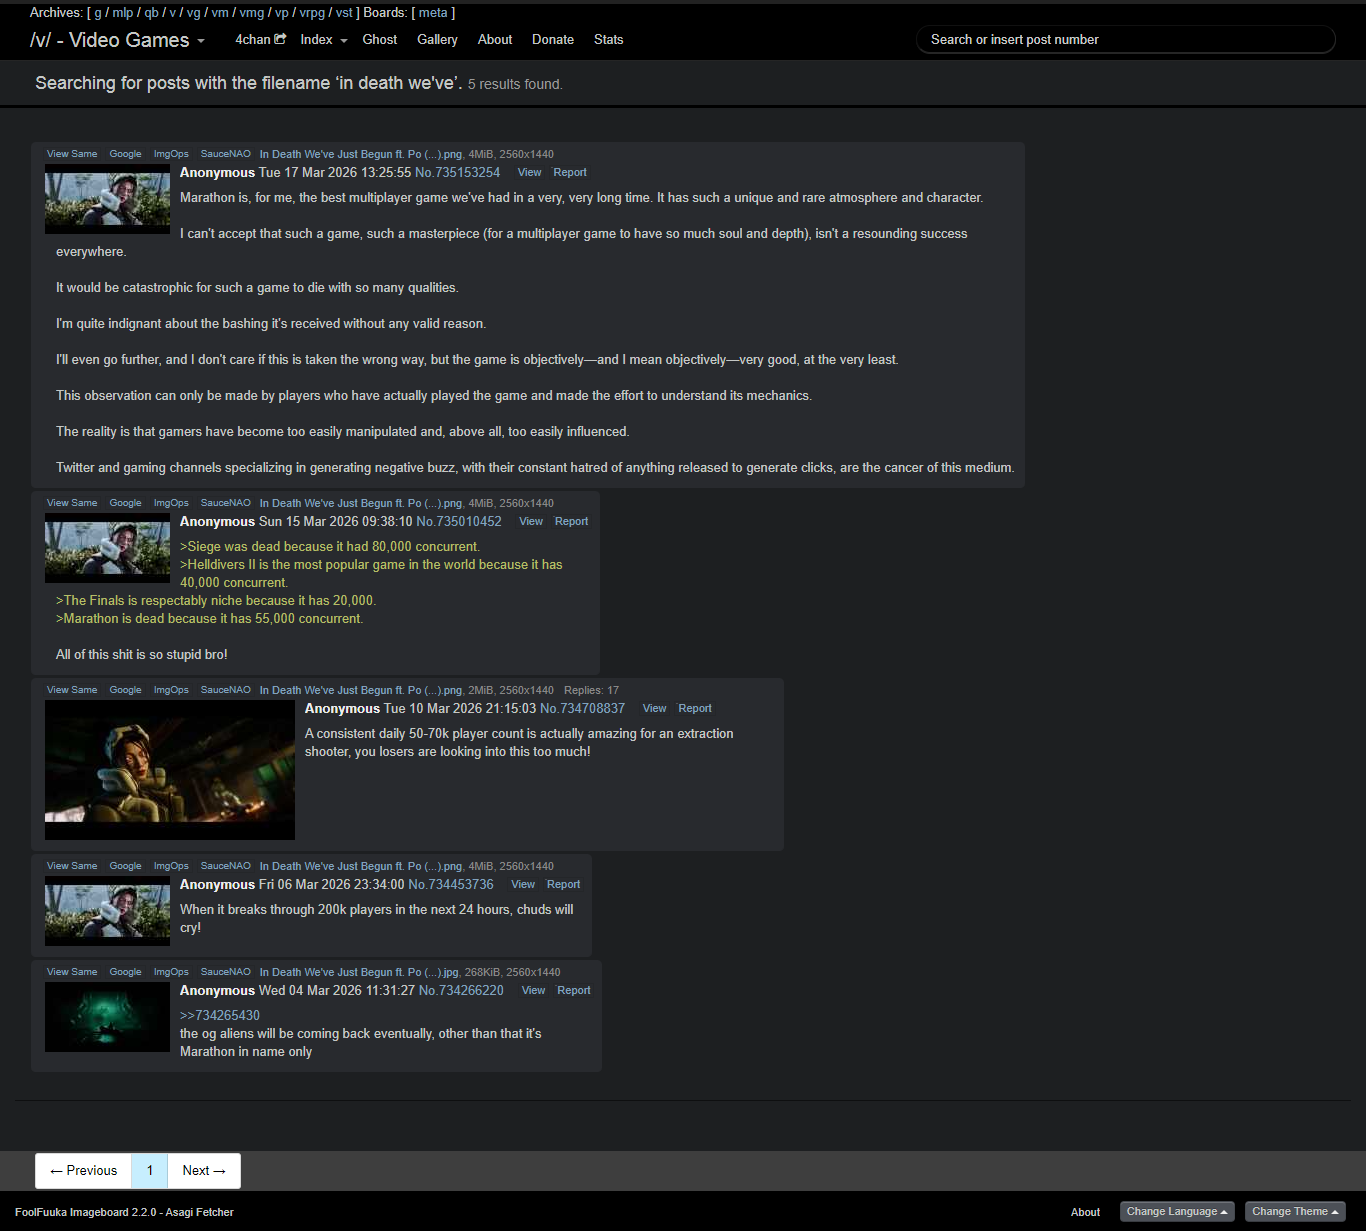Click the "Replies: 17" text on post No.734708837
The image size is (1366, 1231).
[x=591, y=690]
